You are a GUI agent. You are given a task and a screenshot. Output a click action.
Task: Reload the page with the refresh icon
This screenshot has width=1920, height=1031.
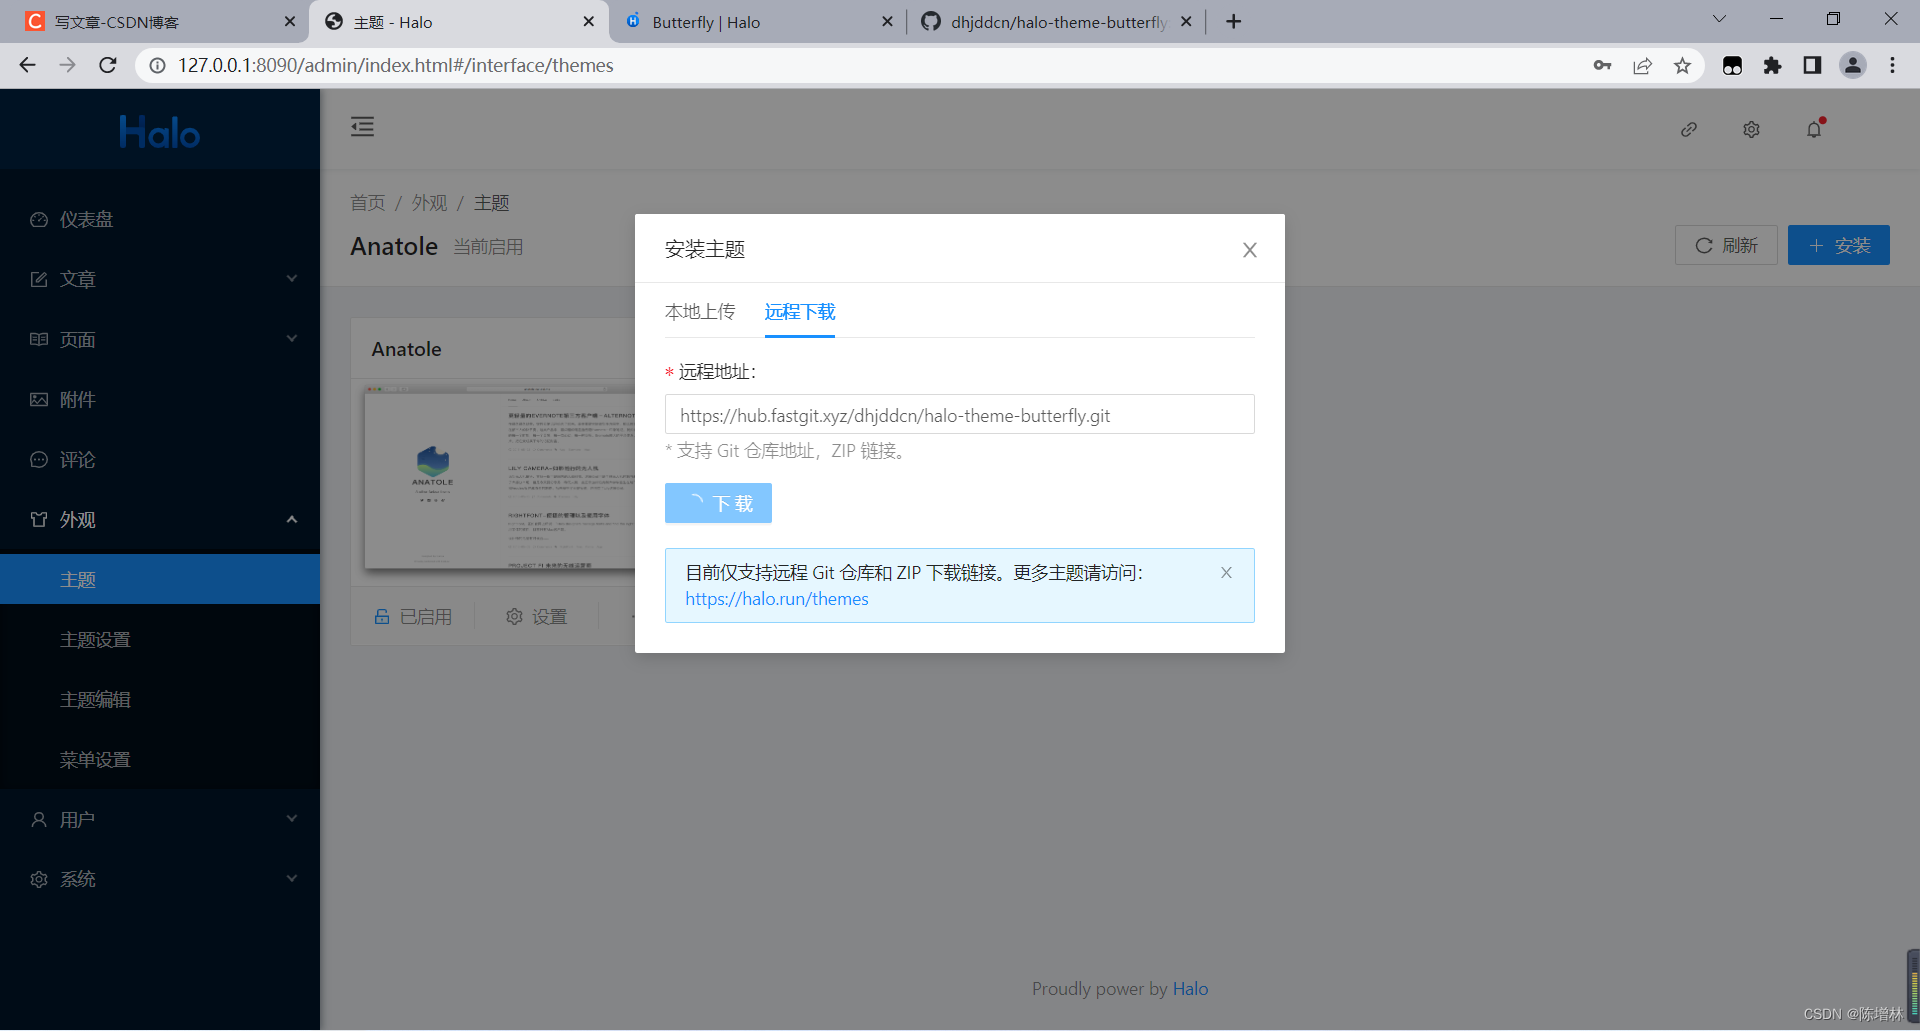[108, 65]
